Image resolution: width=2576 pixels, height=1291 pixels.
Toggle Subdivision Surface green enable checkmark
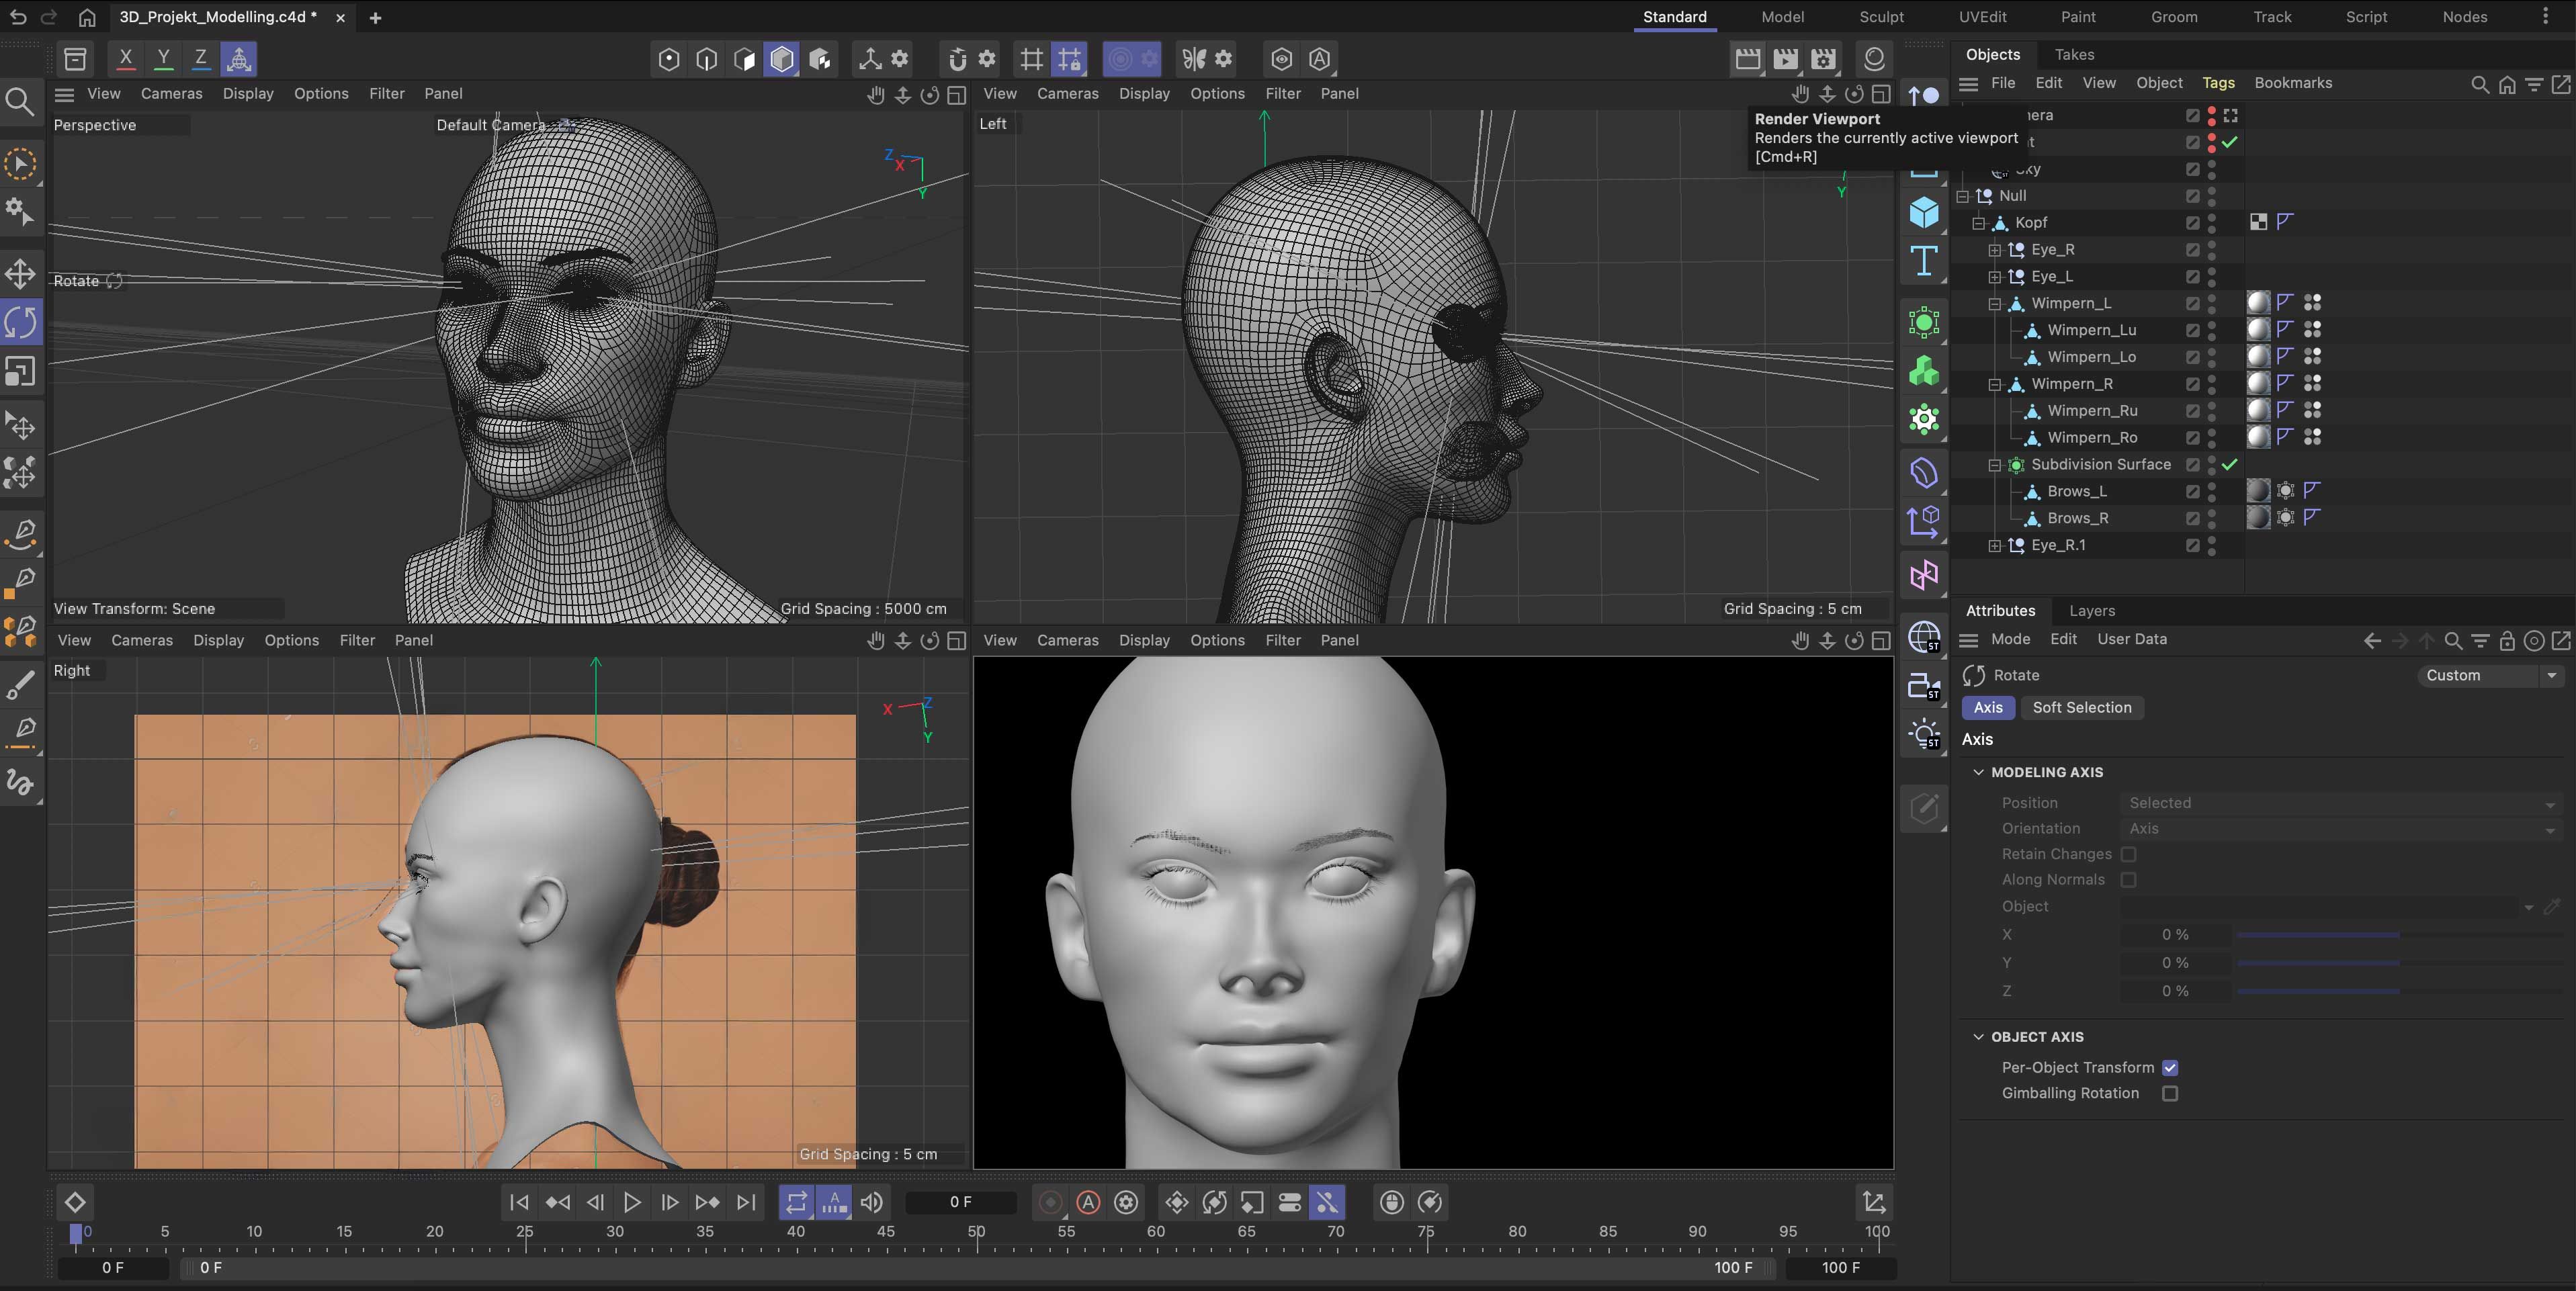[x=2230, y=464]
